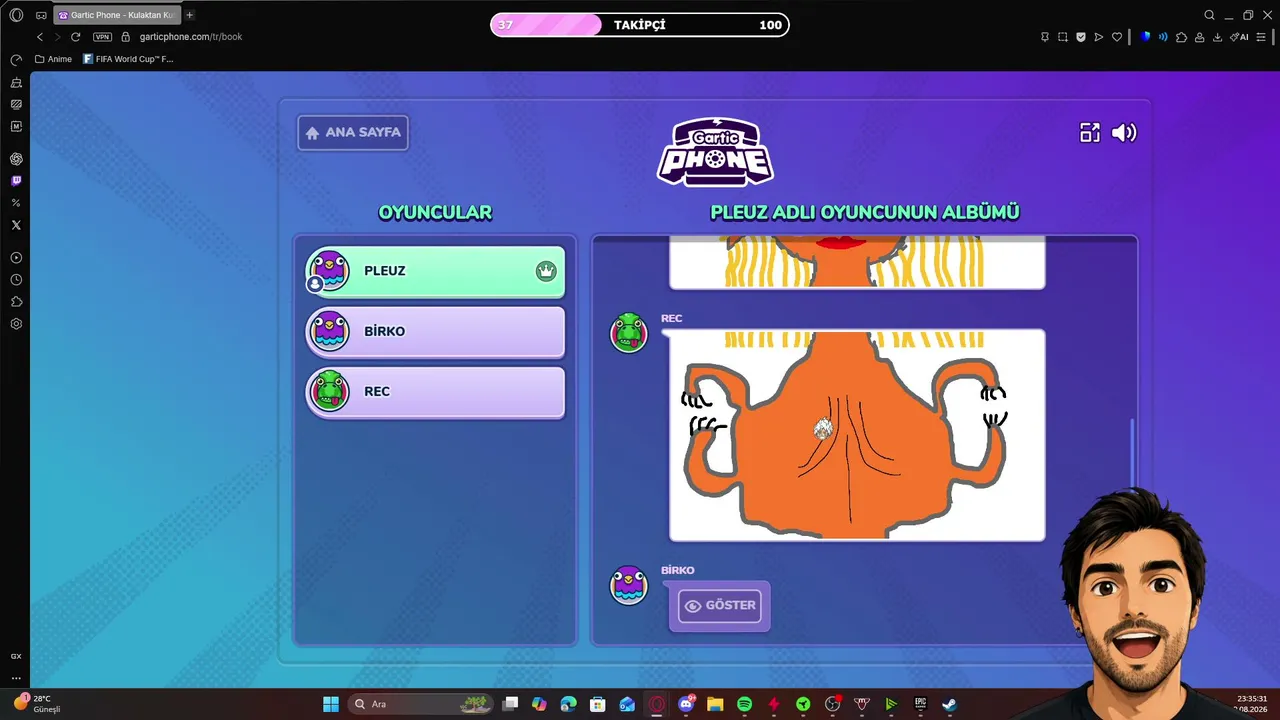Viewport: 1280px width, 720px height.
Task: Select player REC in the players list
Action: click(x=435, y=391)
